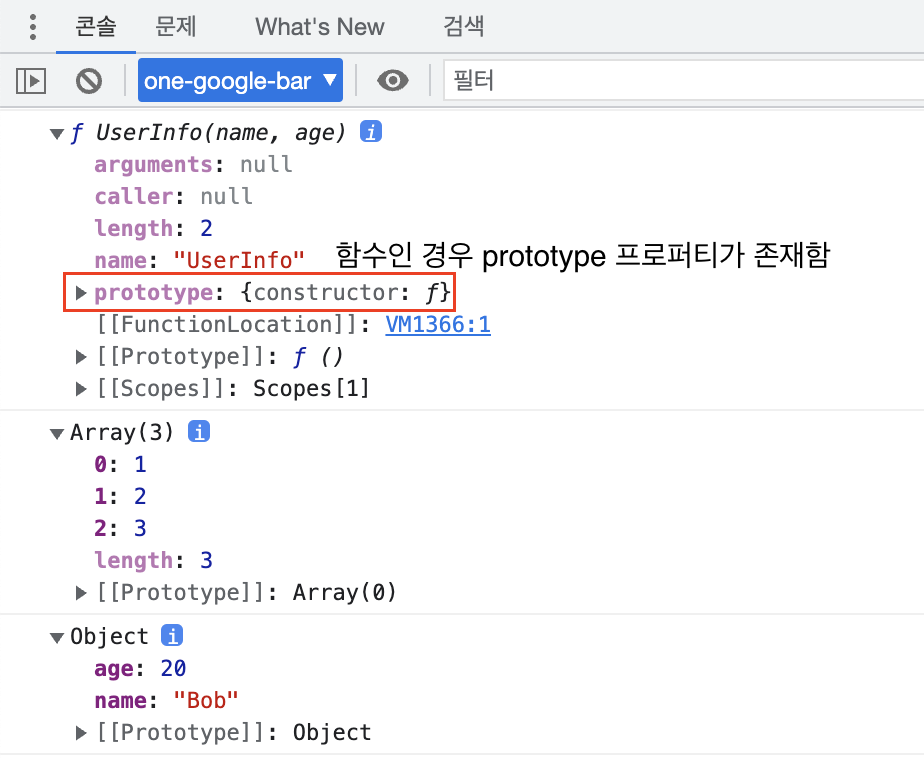Viewport: 924px width, 758px height.
Task: Select the arguments: null property row
Action: click(193, 164)
